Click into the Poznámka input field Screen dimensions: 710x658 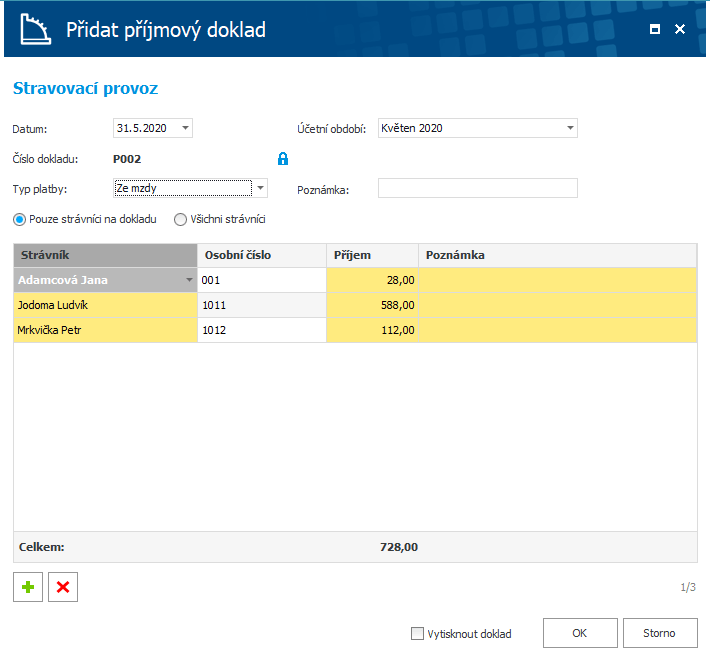tap(478, 188)
